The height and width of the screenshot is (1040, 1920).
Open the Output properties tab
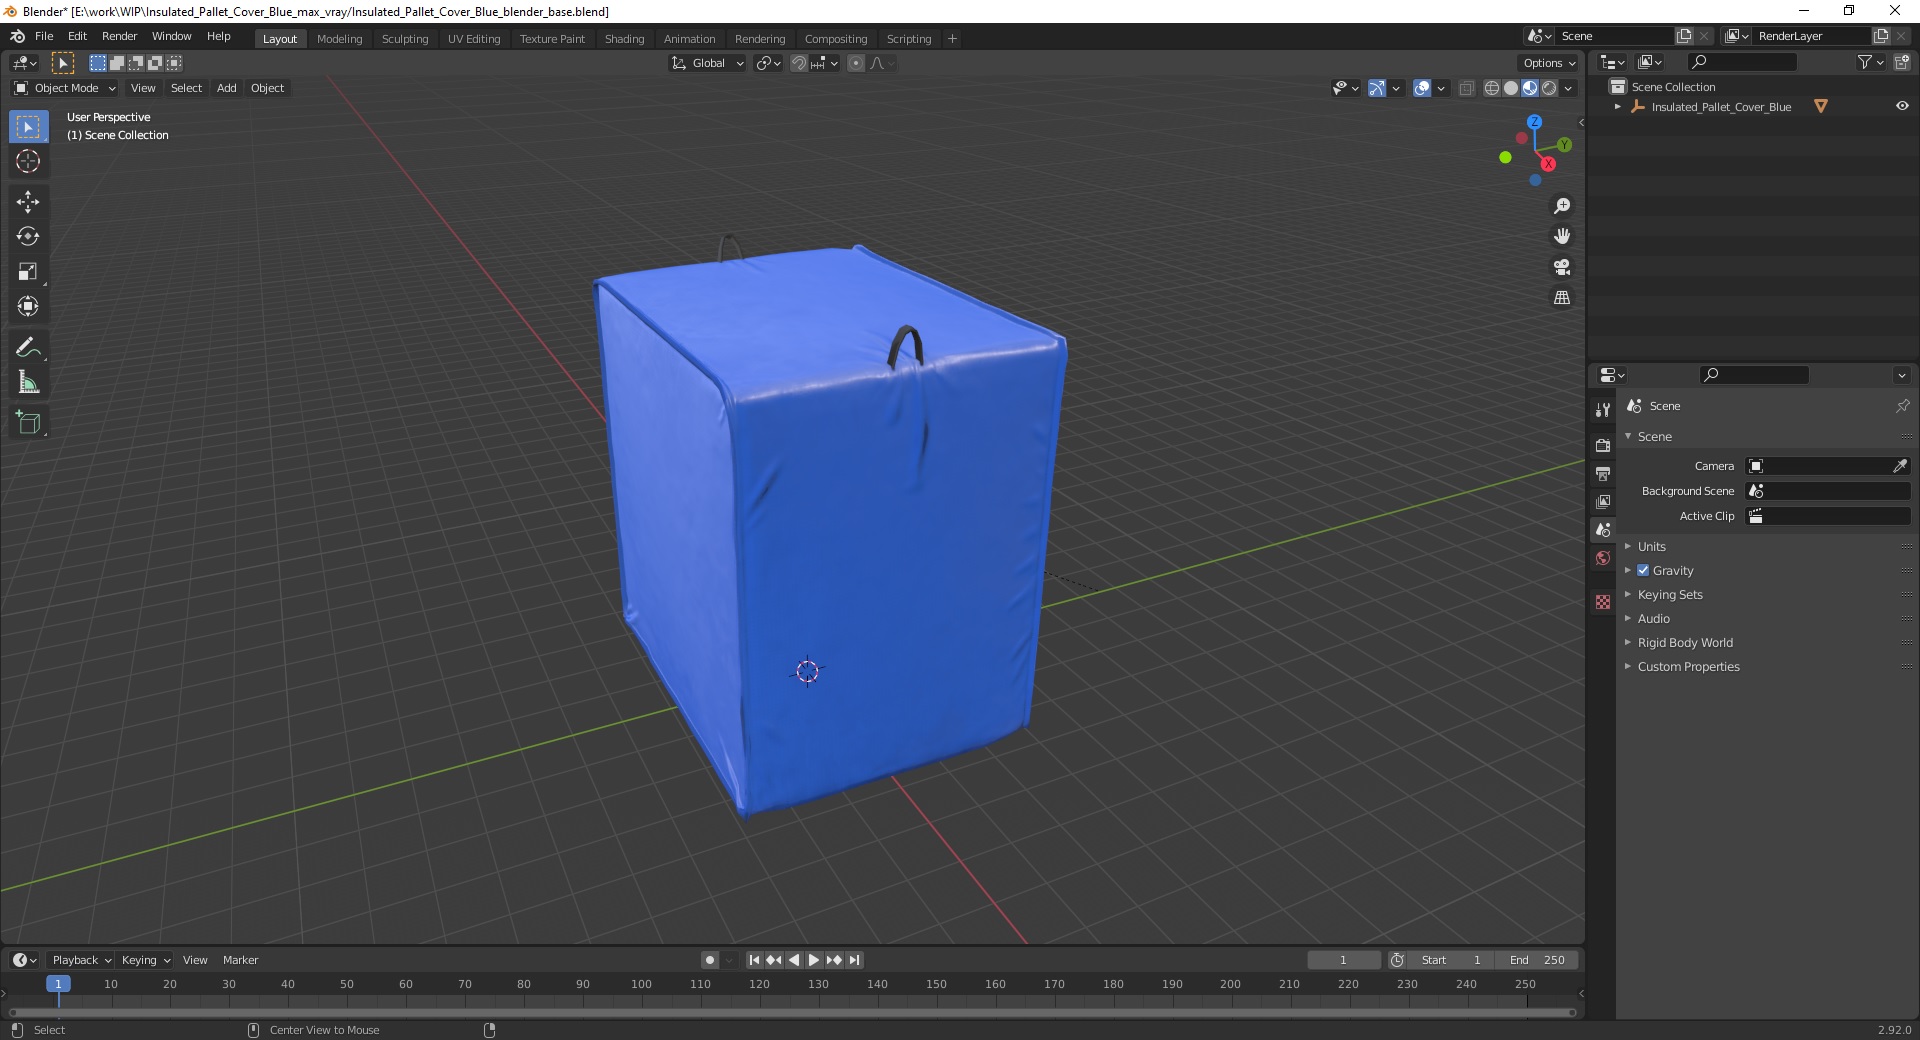[1603, 473]
